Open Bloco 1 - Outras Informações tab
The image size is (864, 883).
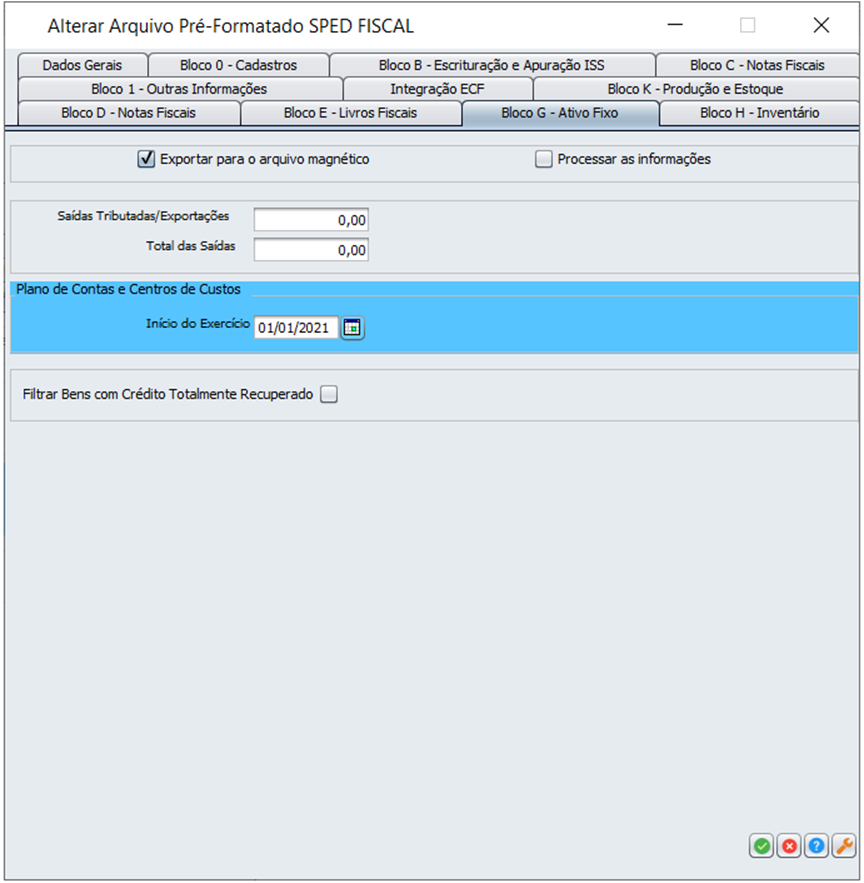[179, 89]
